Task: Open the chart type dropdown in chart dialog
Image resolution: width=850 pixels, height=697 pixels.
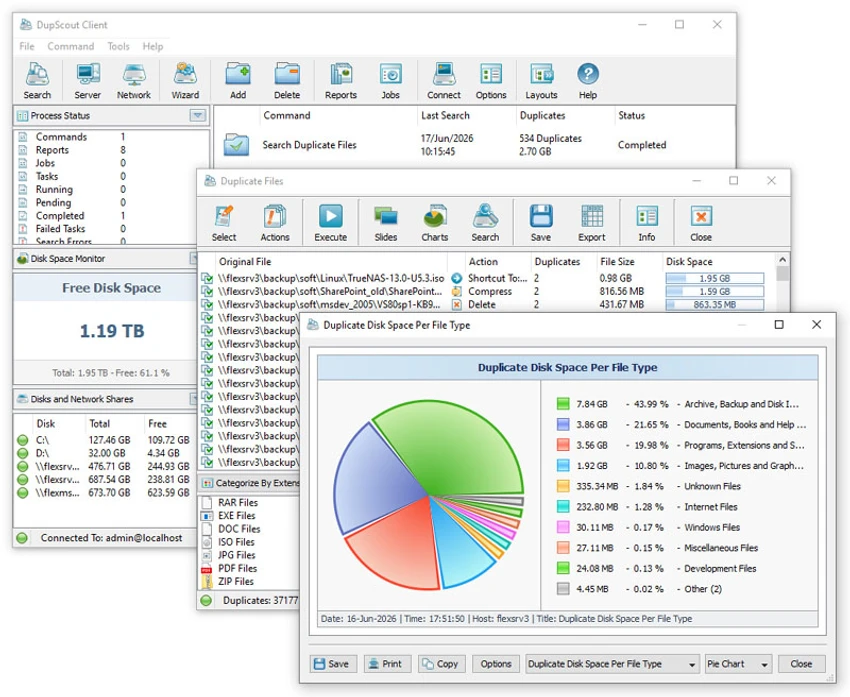Action: pos(611,664)
